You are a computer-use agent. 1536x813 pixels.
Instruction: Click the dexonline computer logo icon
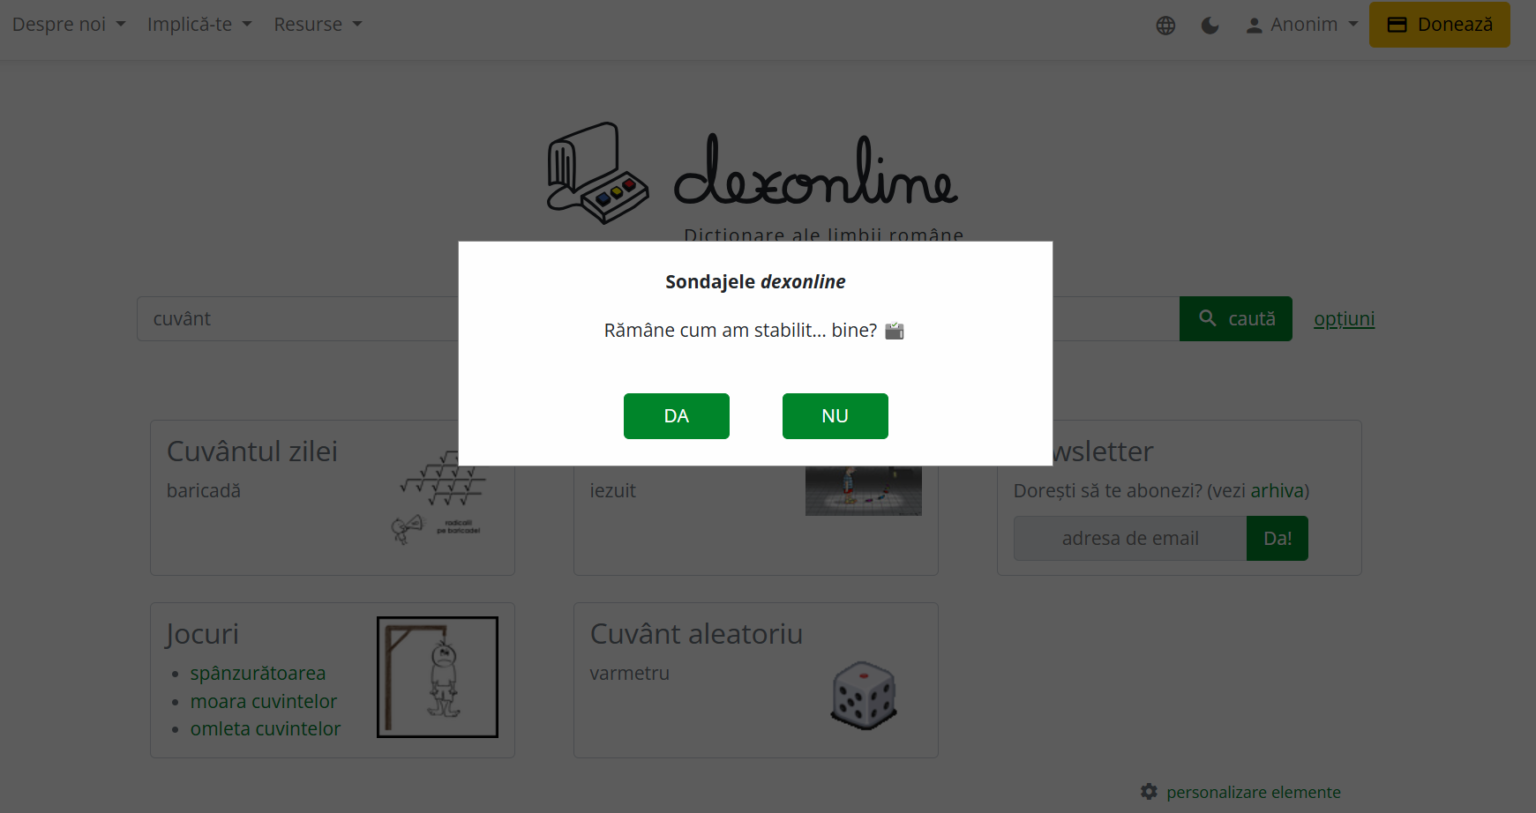click(x=598, y=173)
